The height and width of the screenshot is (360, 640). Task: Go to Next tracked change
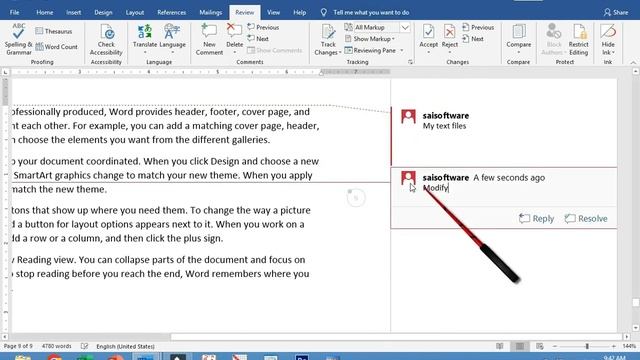point(473,39)
